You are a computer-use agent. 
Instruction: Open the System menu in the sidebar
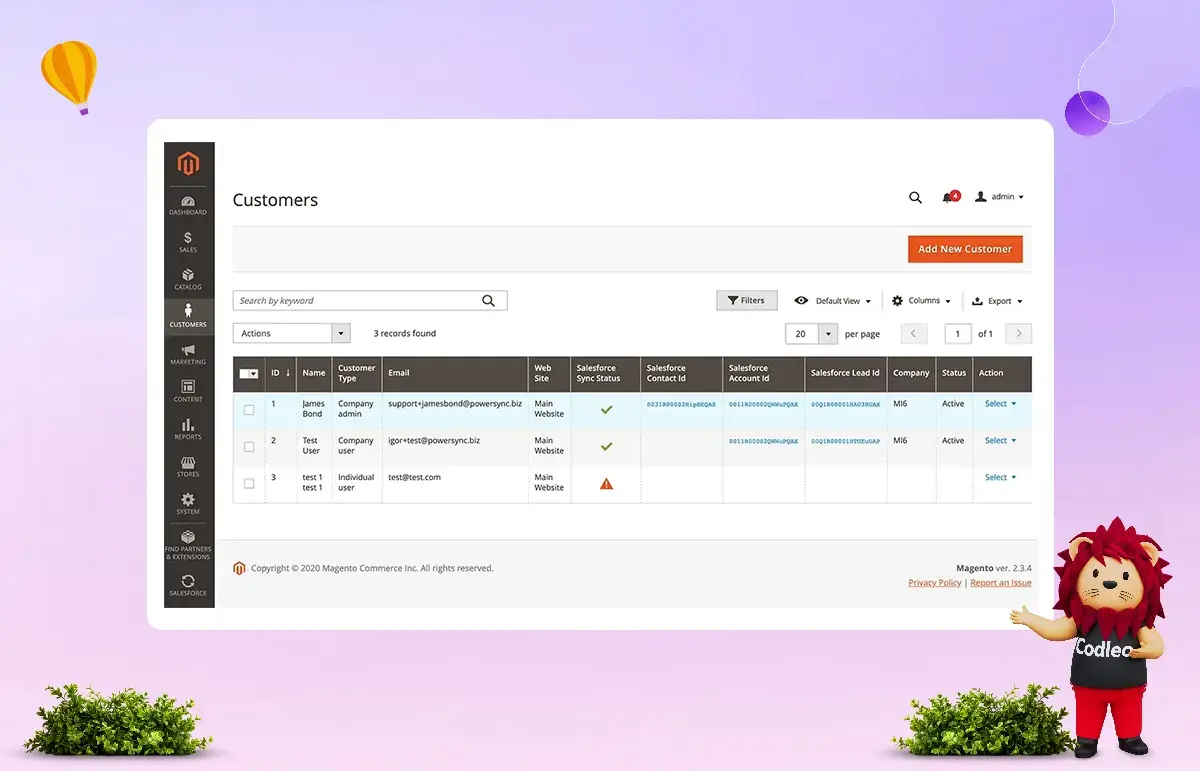tap(188, 503)
